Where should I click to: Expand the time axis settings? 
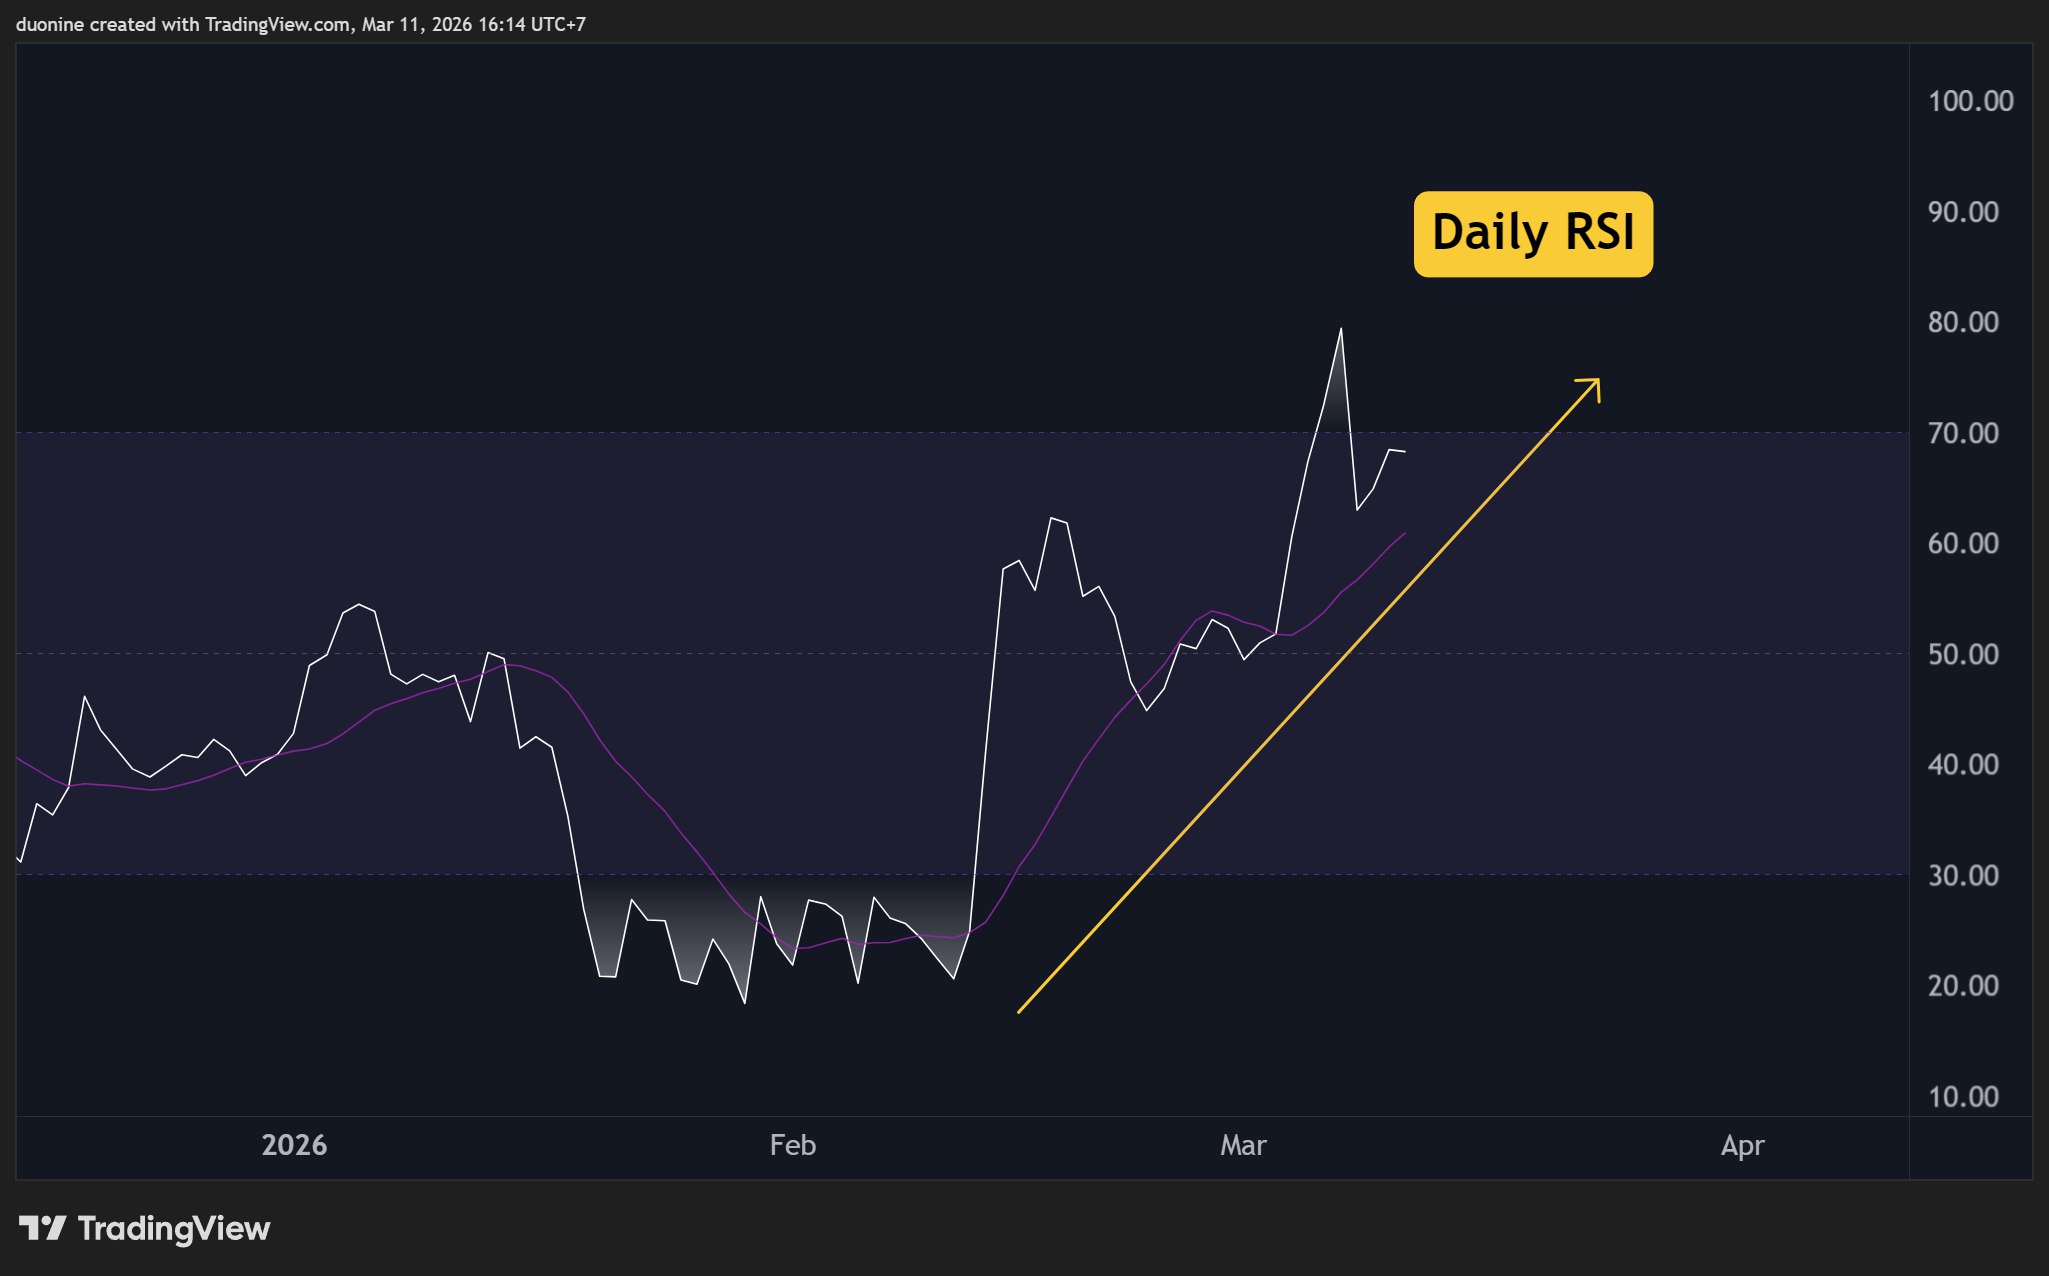point(1000,1146)
